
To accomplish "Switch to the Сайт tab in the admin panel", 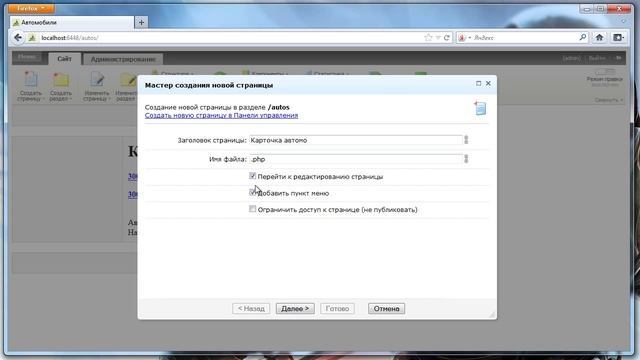I will (x=64, y=59).
